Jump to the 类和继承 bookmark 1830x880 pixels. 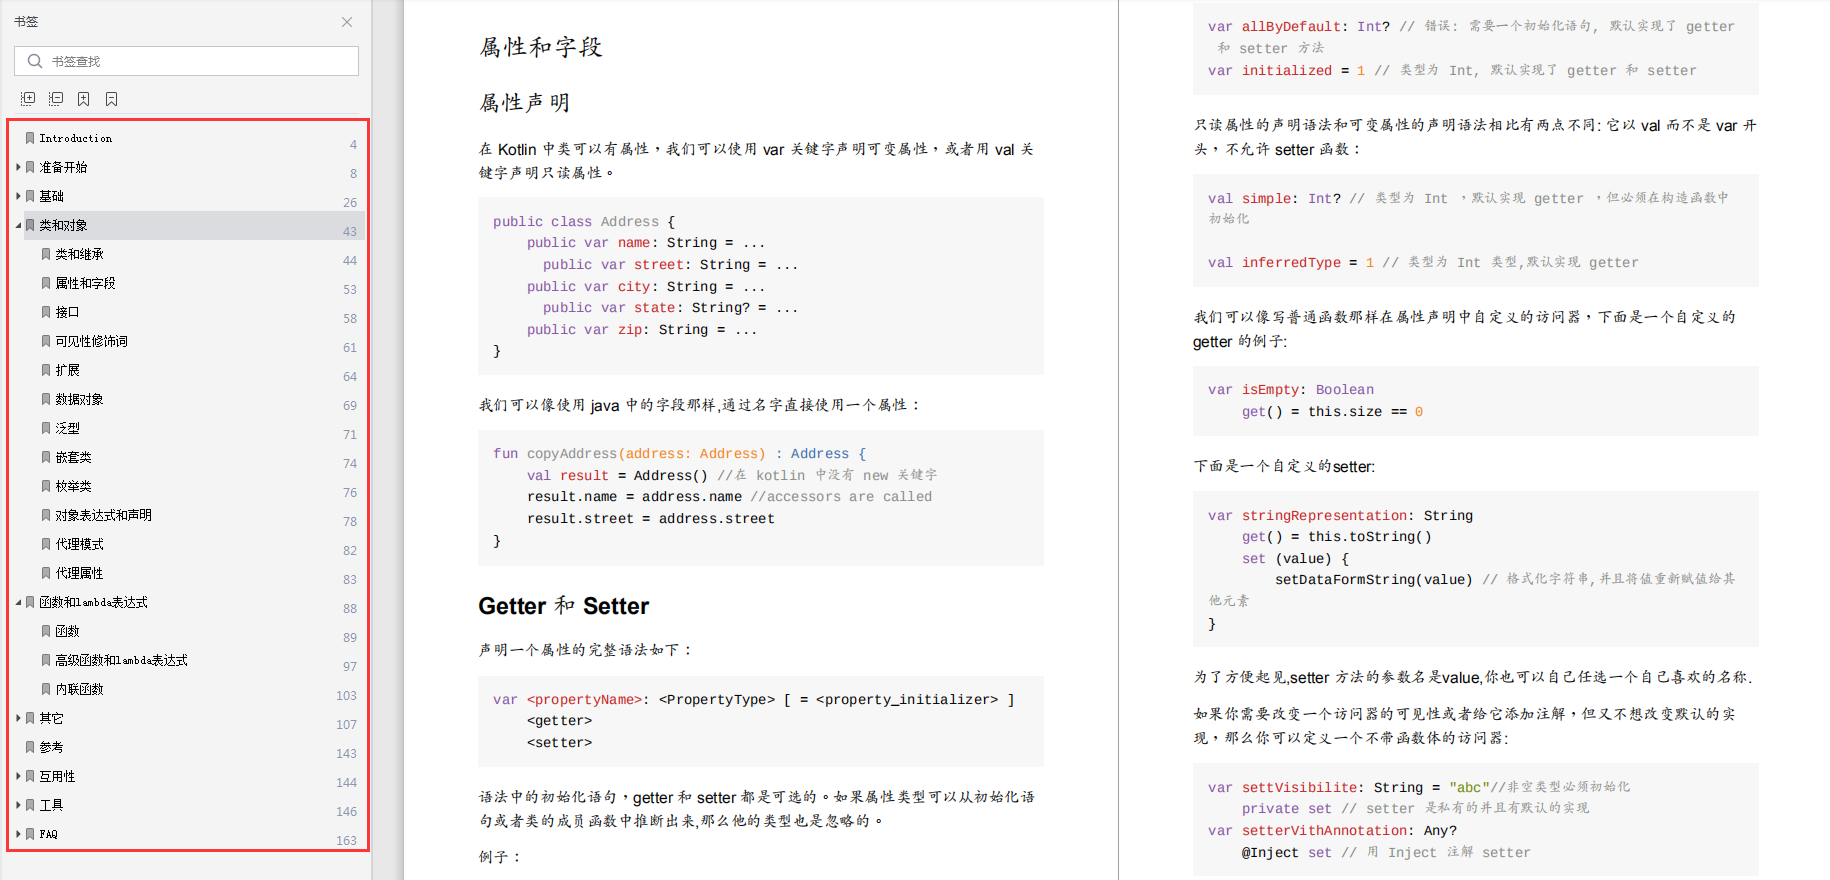80,254
